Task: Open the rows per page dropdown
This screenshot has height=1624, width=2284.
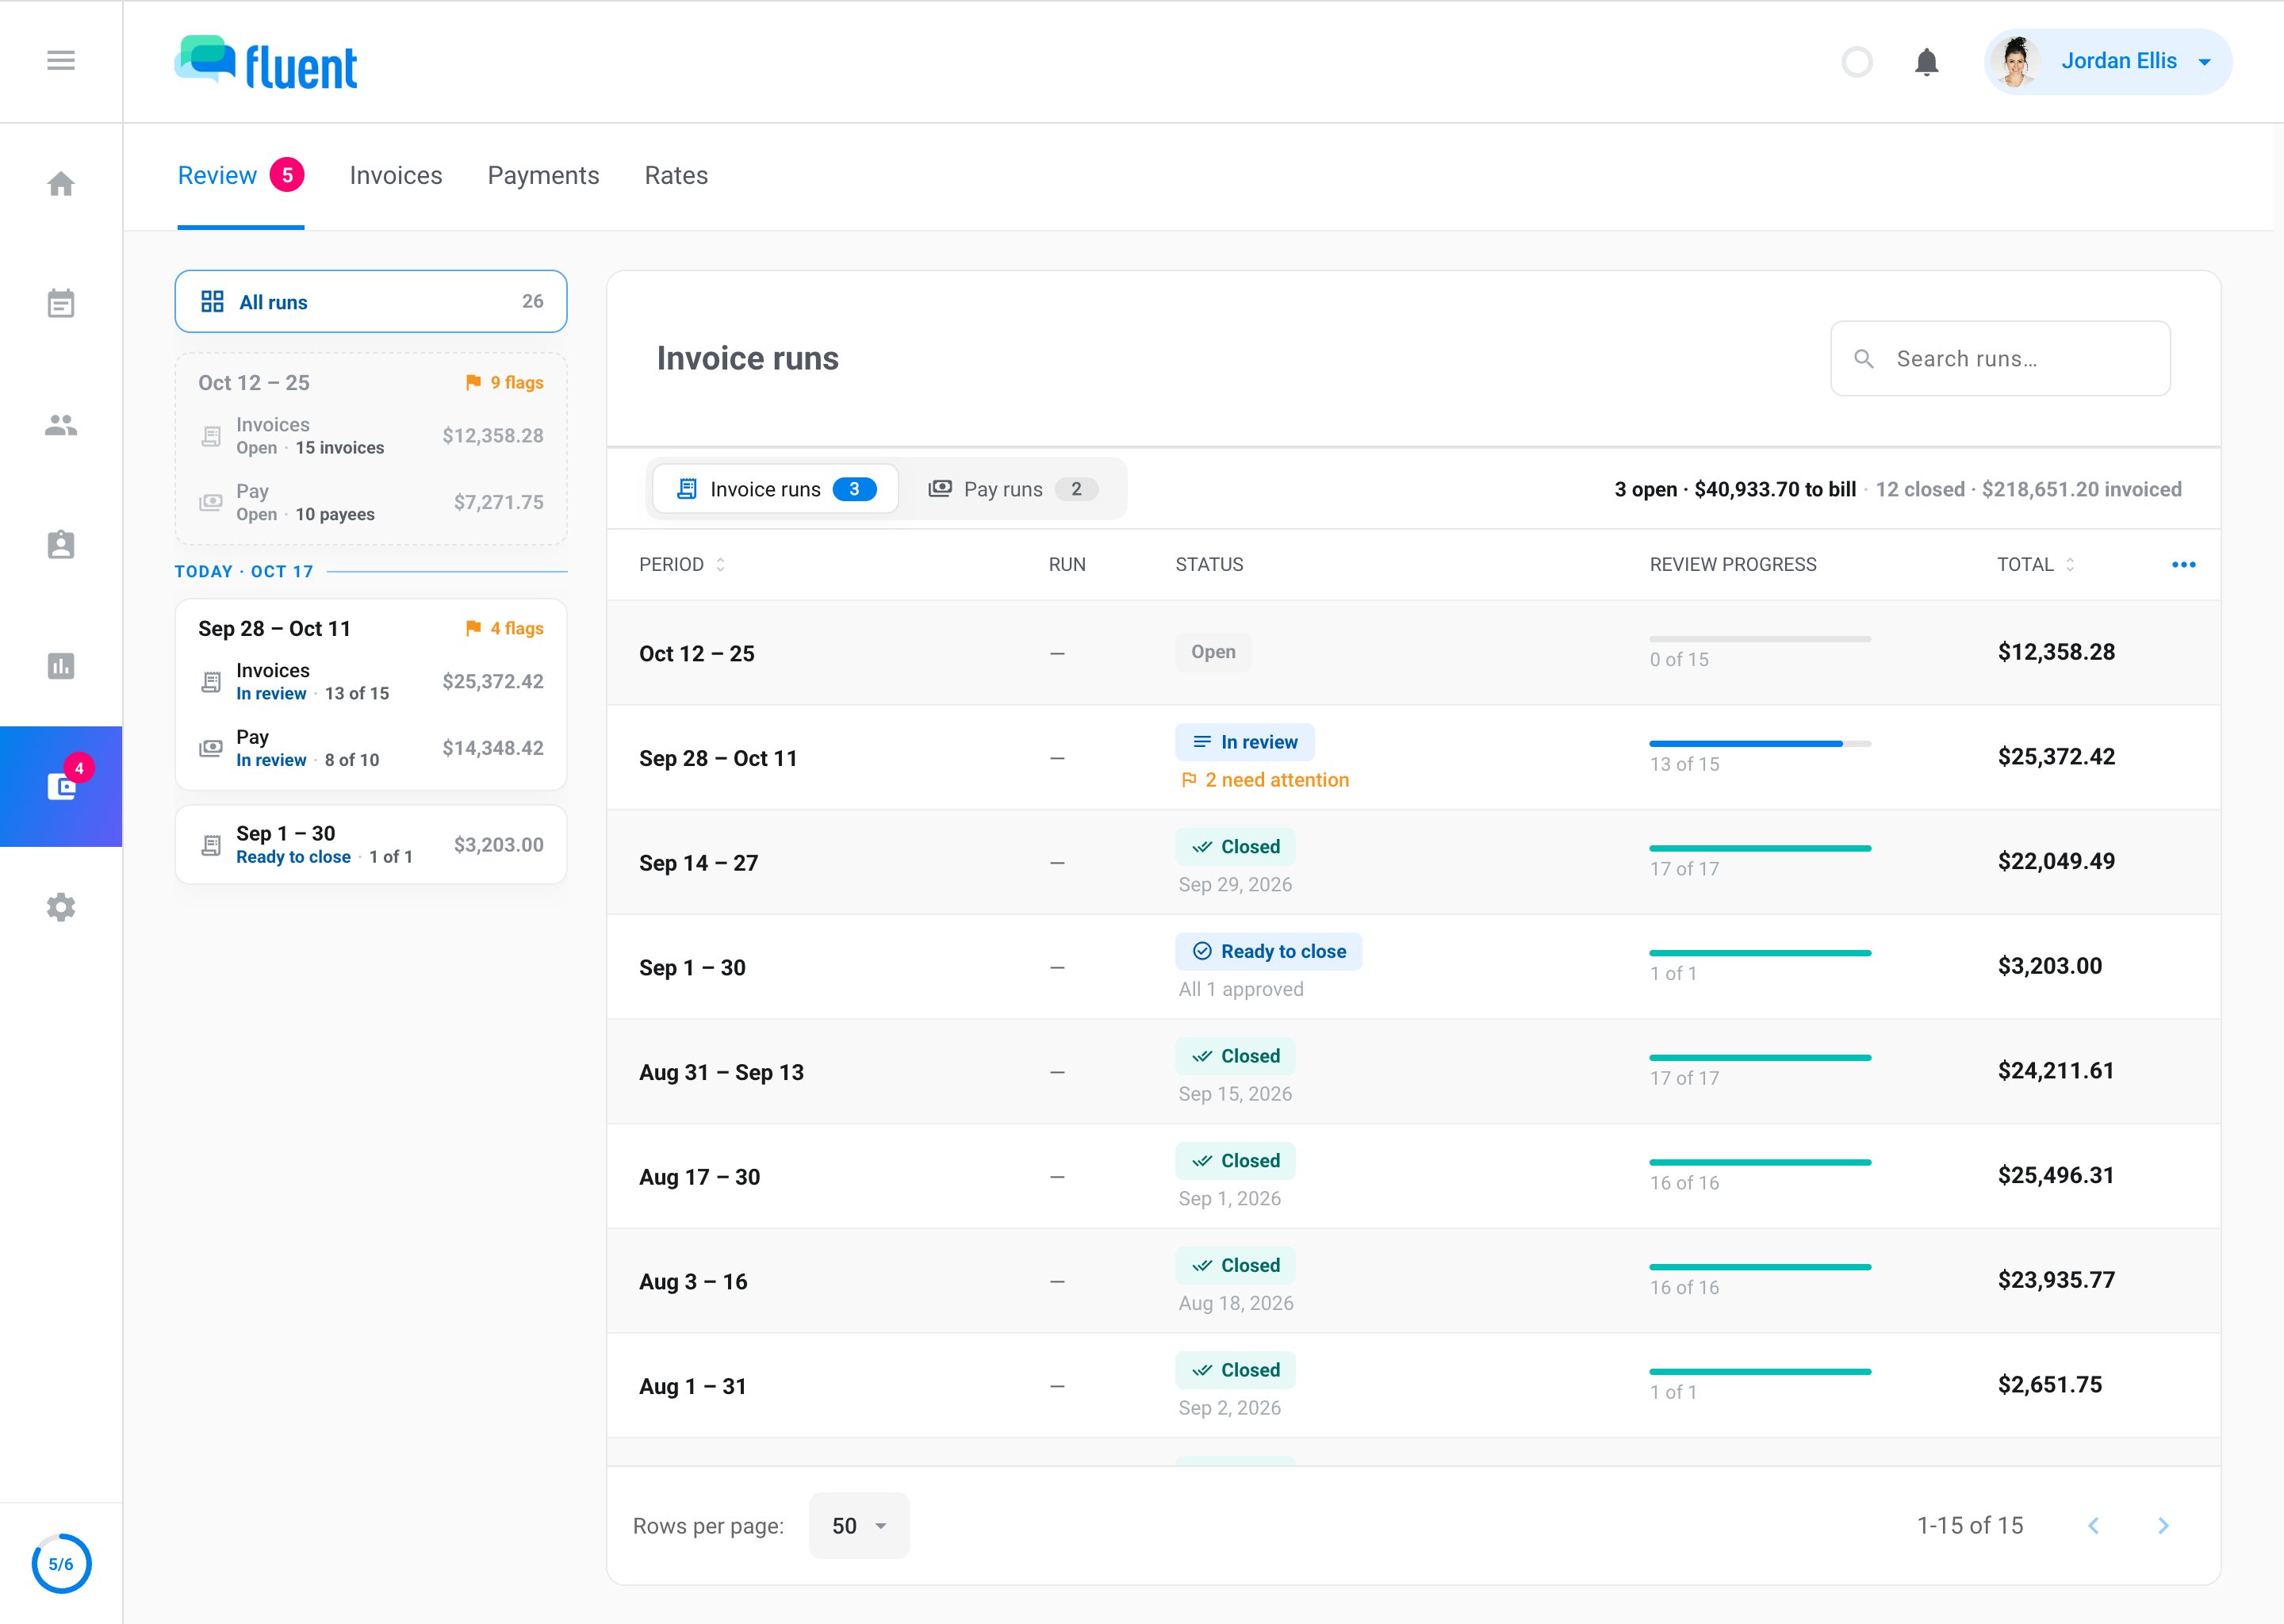Action: [859, 1526]
